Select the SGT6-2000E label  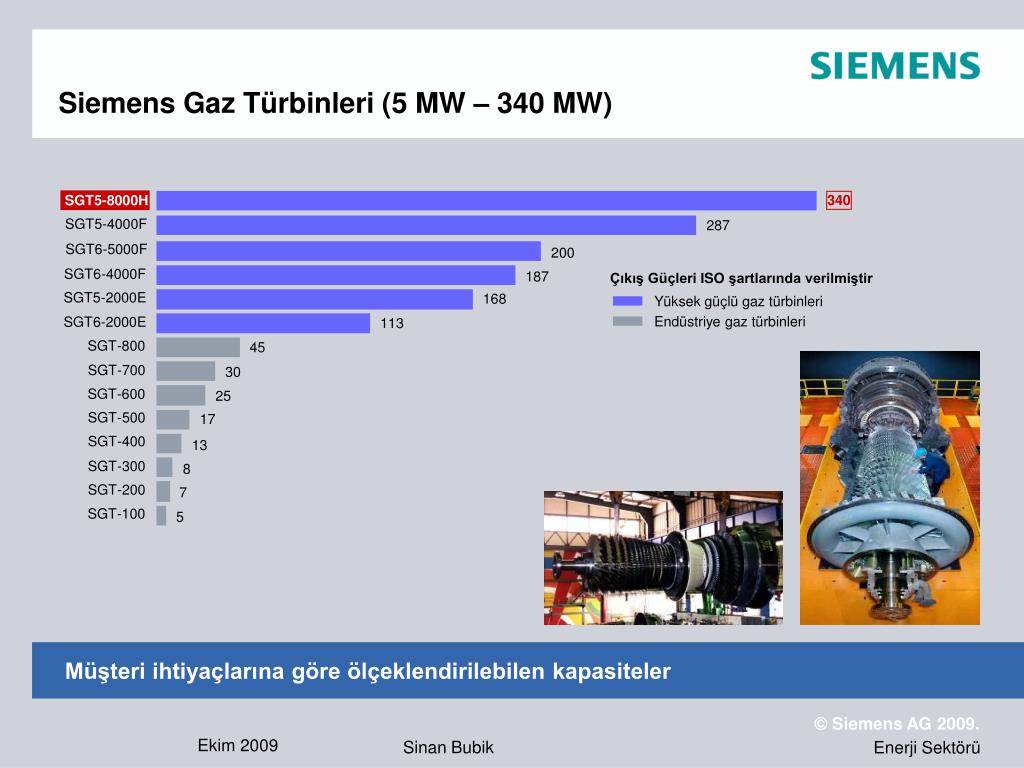105,322
